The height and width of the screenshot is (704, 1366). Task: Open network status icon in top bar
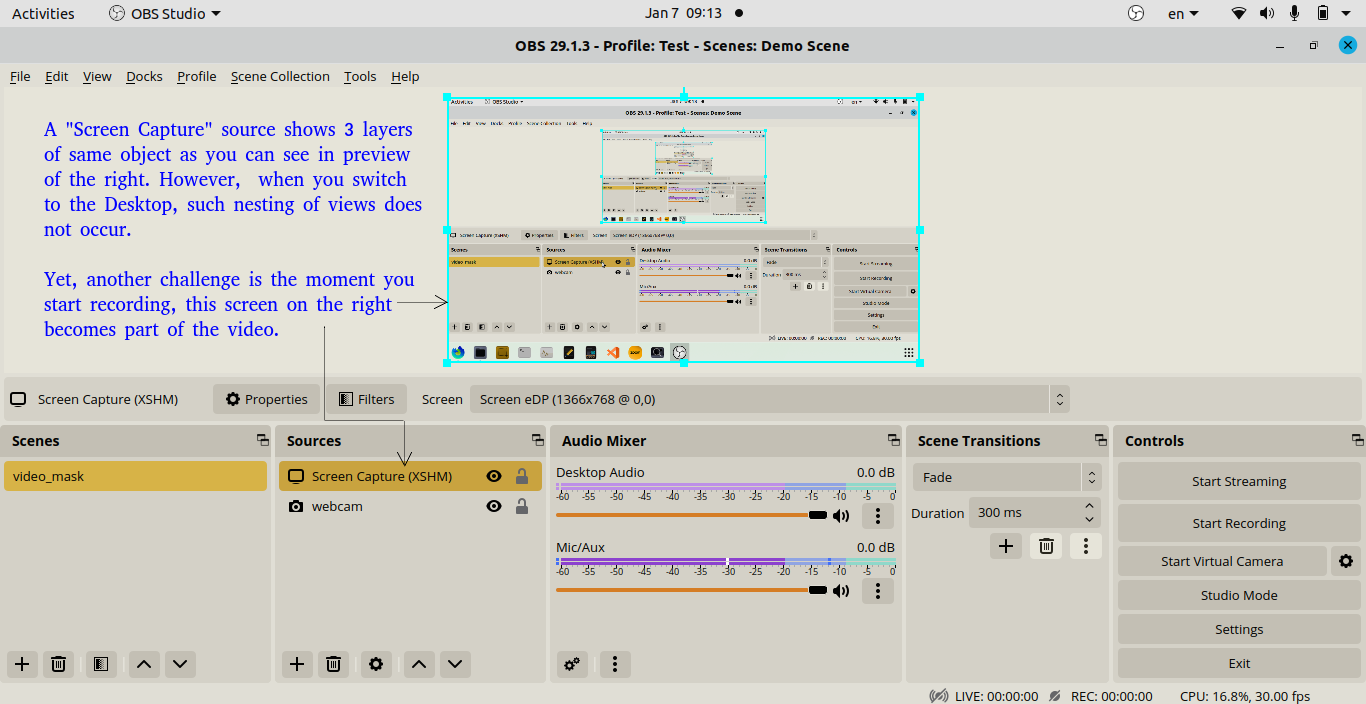1239,13
